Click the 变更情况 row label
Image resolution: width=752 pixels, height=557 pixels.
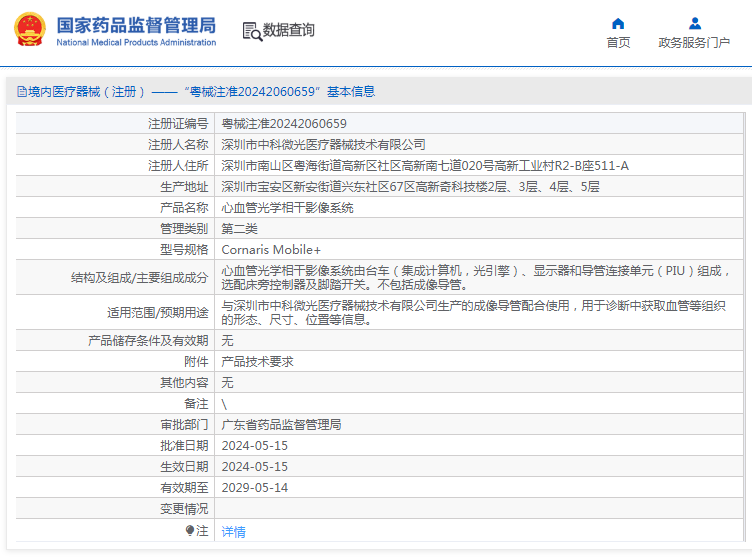pyautogui.click(x=184, y=509)
